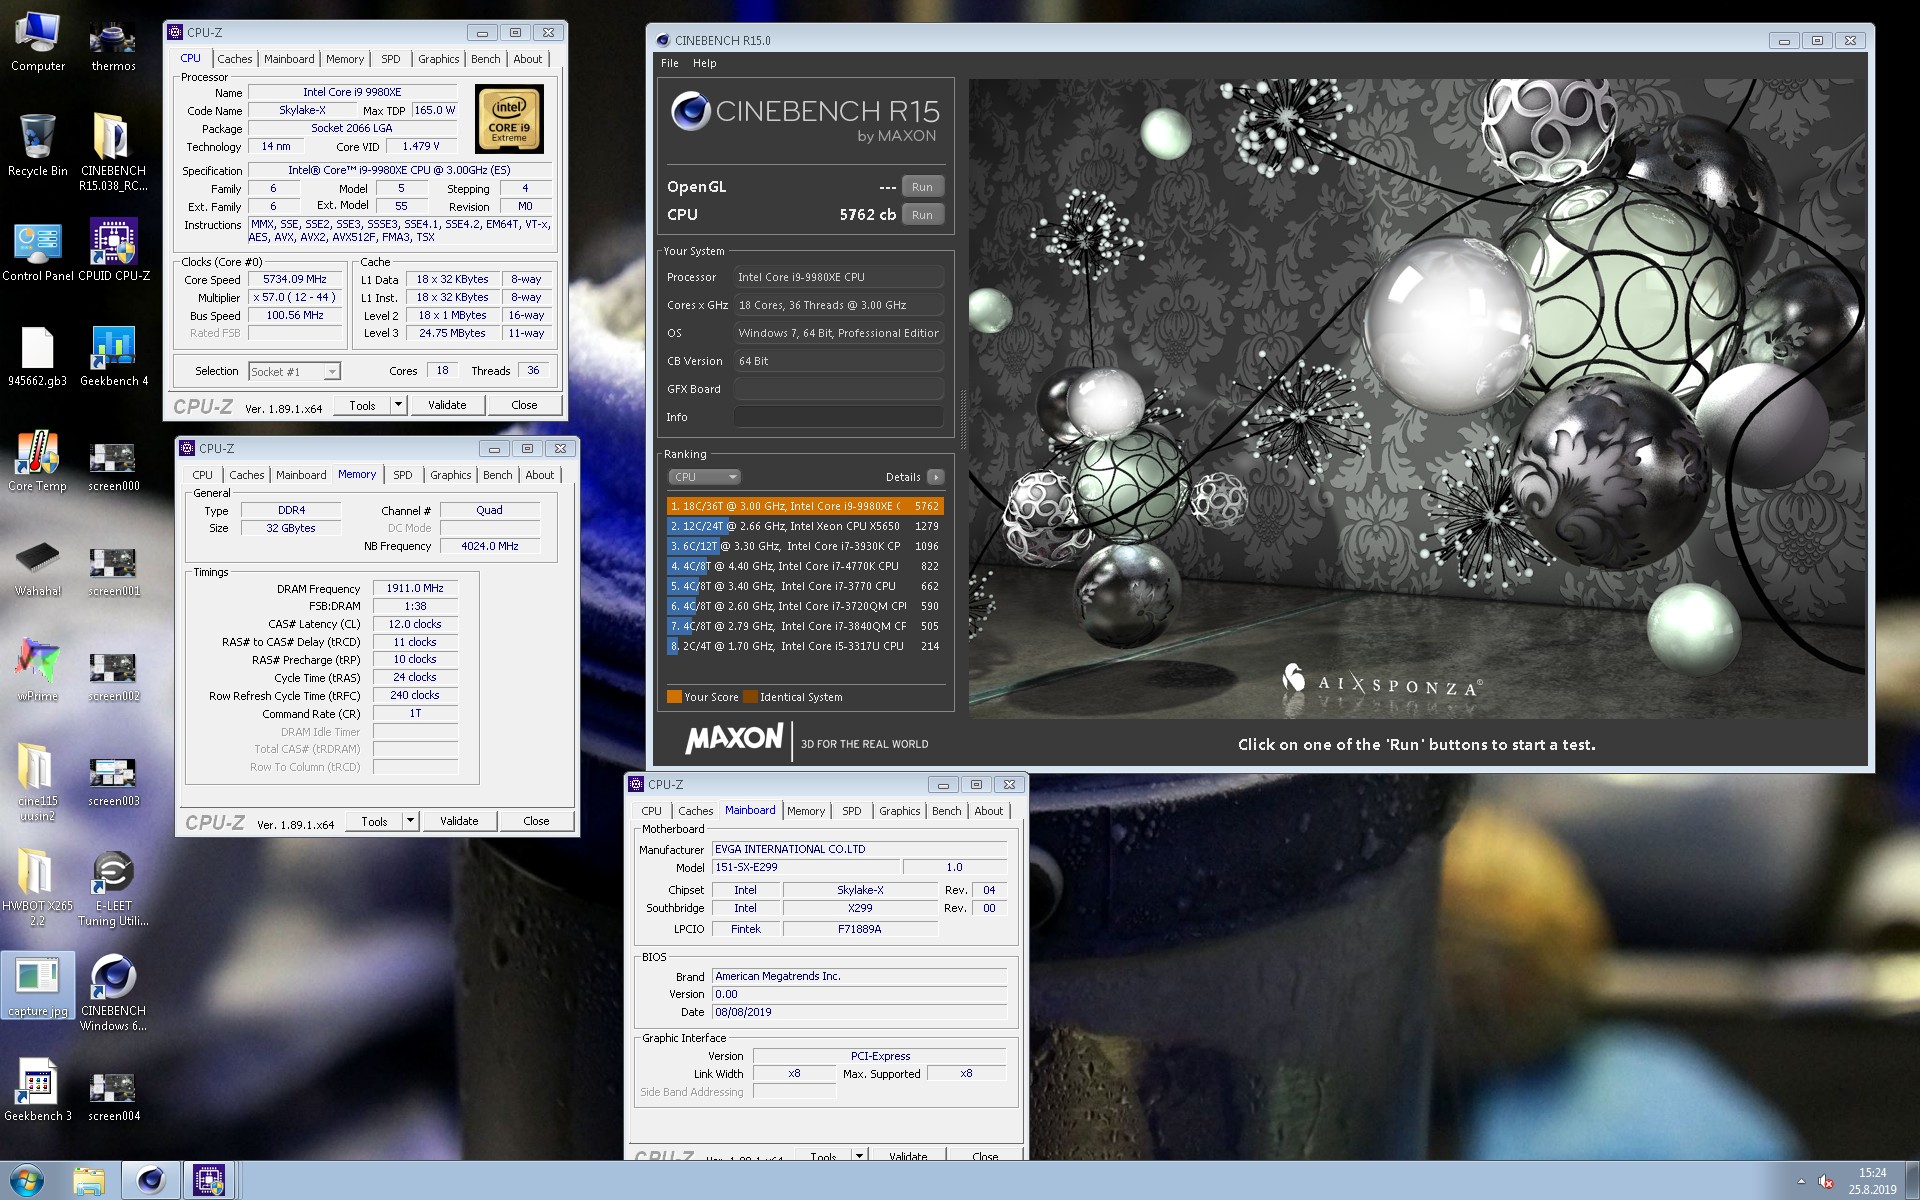The width and height of the screenshot is (1920, 1200).
Task: Launch Geekbench 4 desktop shortcut
Action: click(x=113, y=357)
